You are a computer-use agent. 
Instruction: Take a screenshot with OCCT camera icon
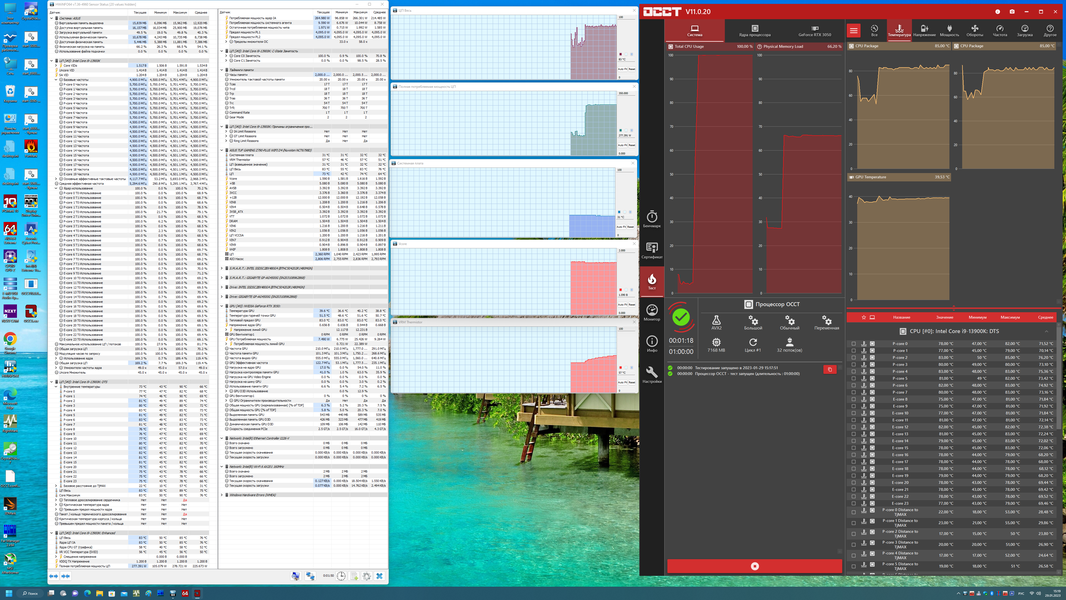[x=1012, y=12]
